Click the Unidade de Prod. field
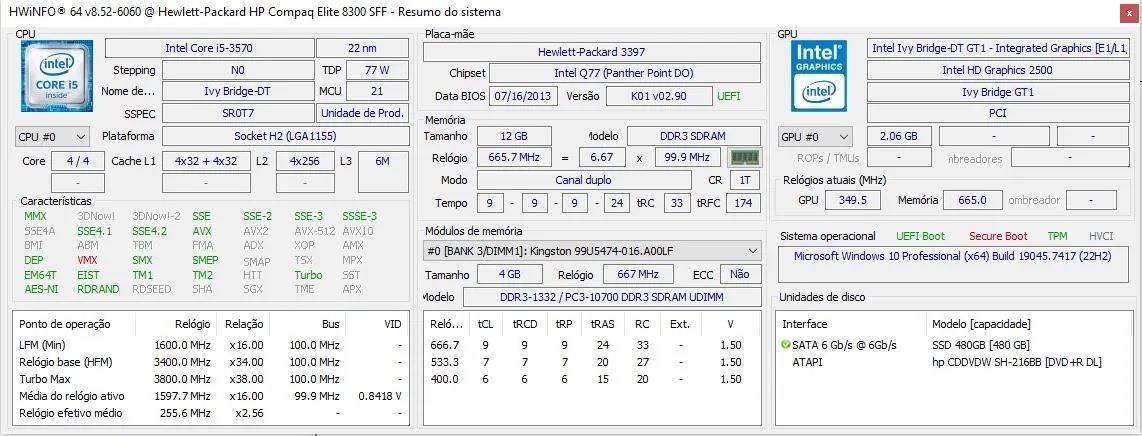Viewport: 1142px width, 436px height. click(x=362, y=114)
